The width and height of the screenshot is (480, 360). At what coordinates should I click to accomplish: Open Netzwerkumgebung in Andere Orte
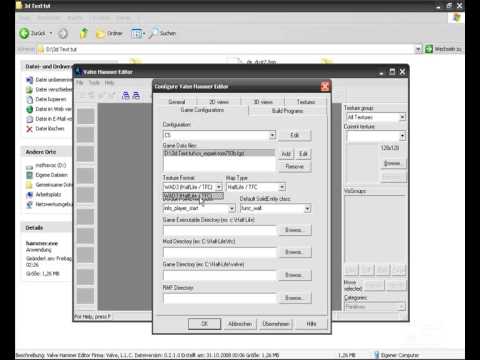[49, 204]
